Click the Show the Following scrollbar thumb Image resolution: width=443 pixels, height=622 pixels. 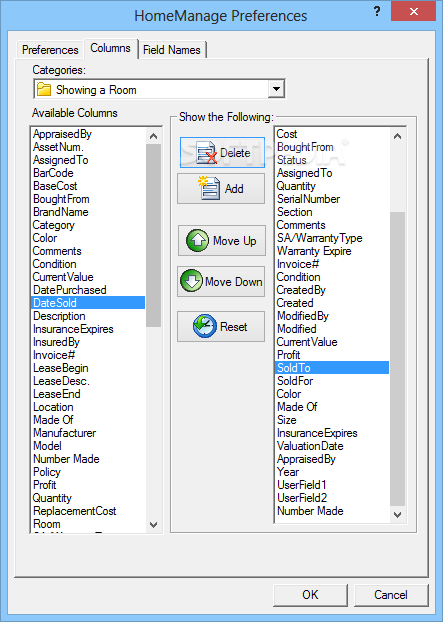click(397, 359)
